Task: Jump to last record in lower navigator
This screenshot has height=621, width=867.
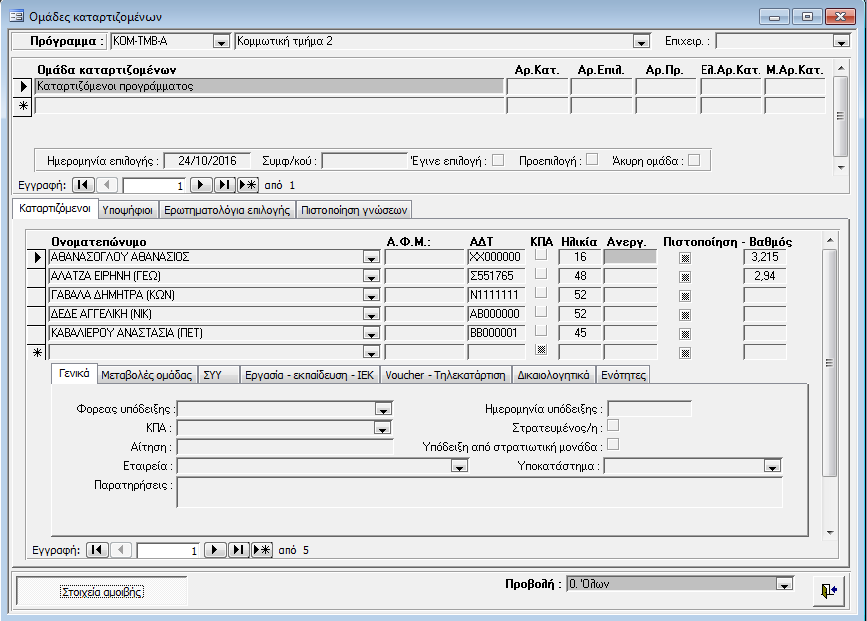Action: coord(238,549)
